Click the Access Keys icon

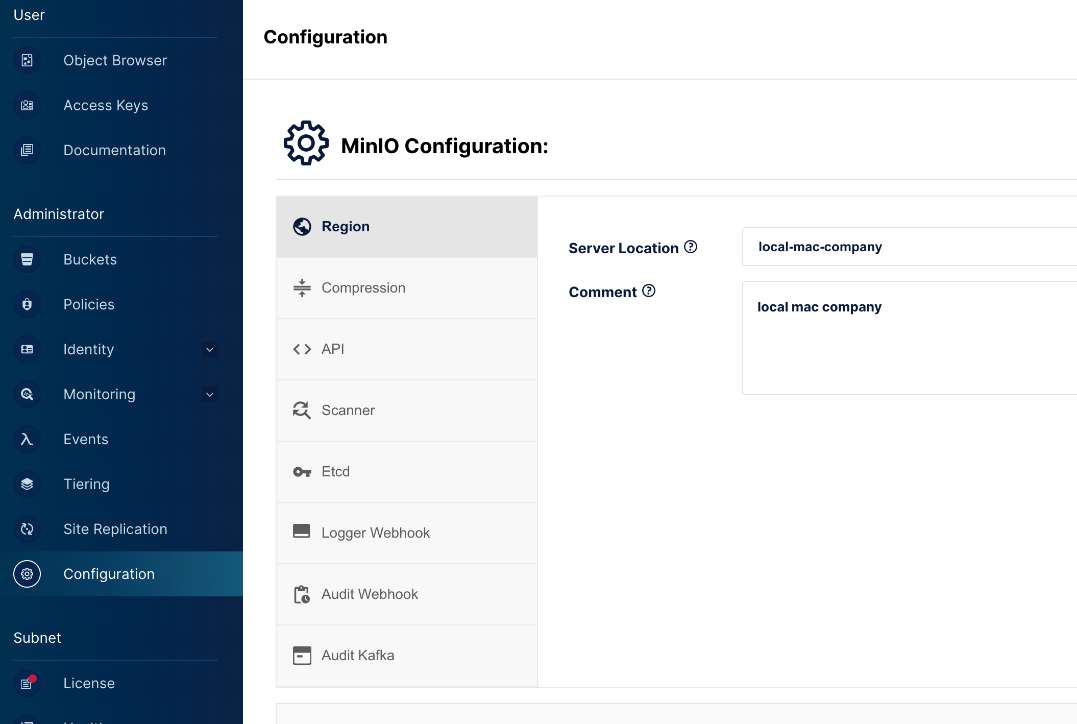pos(27,105)
